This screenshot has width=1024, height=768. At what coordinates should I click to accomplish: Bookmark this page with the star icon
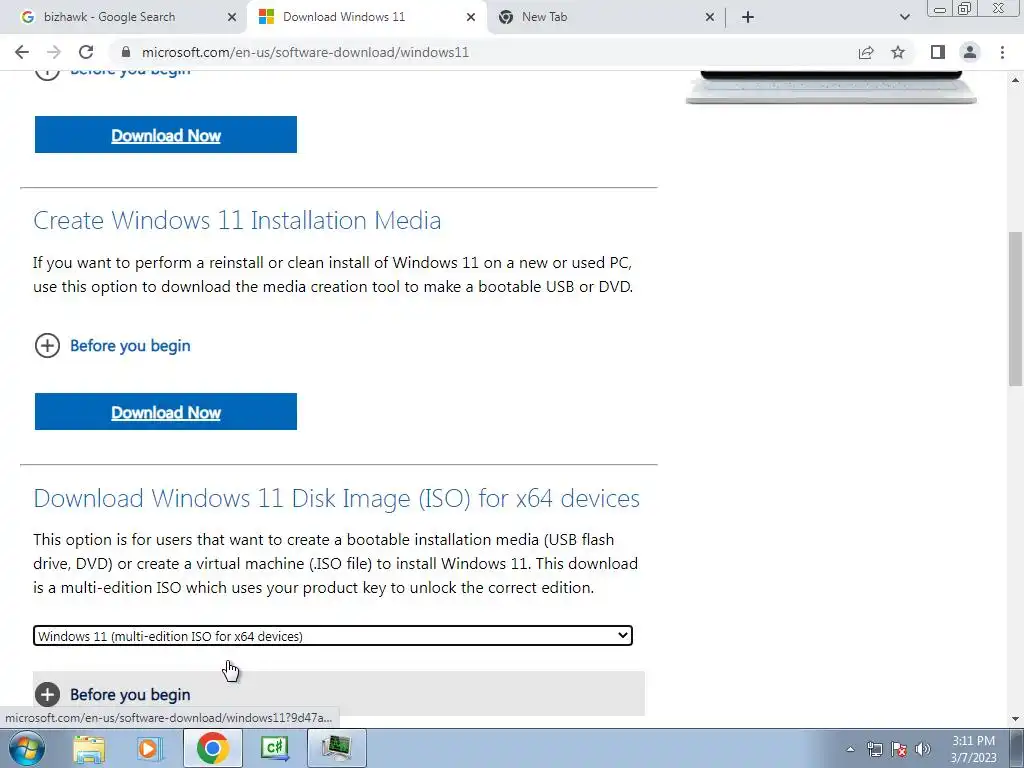898,52
